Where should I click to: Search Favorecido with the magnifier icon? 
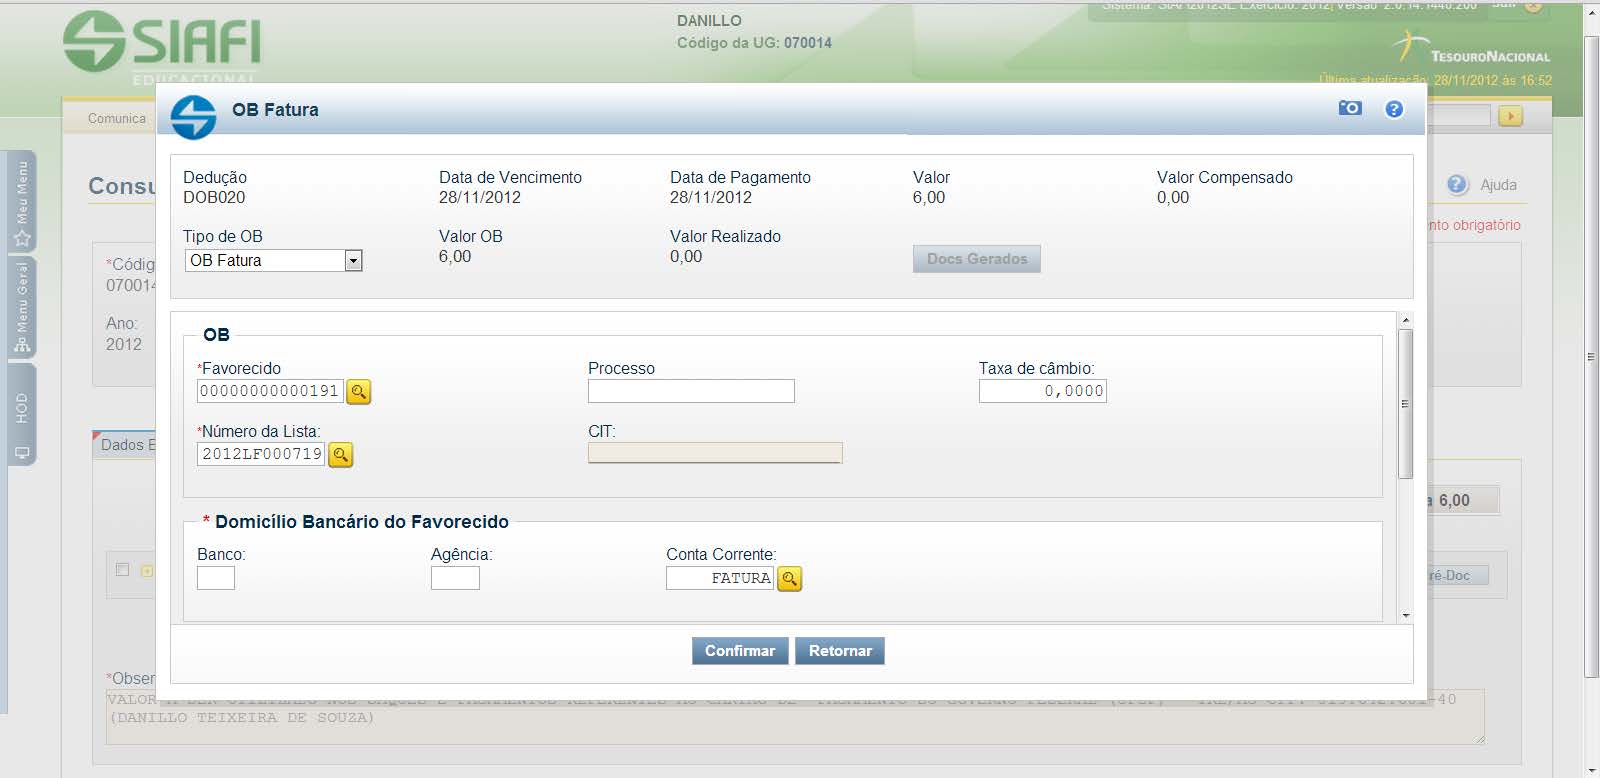(359, 392)
